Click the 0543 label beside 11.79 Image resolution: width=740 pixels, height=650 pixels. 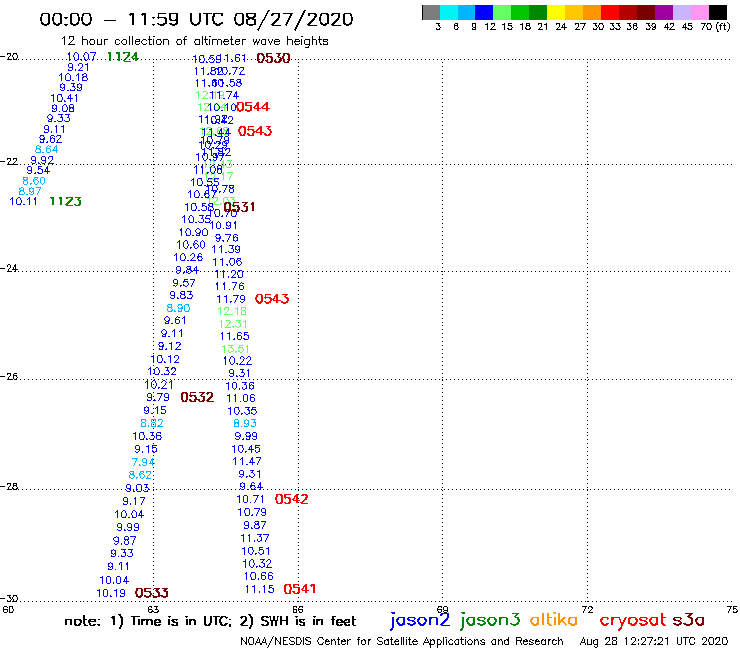[272, 299]
